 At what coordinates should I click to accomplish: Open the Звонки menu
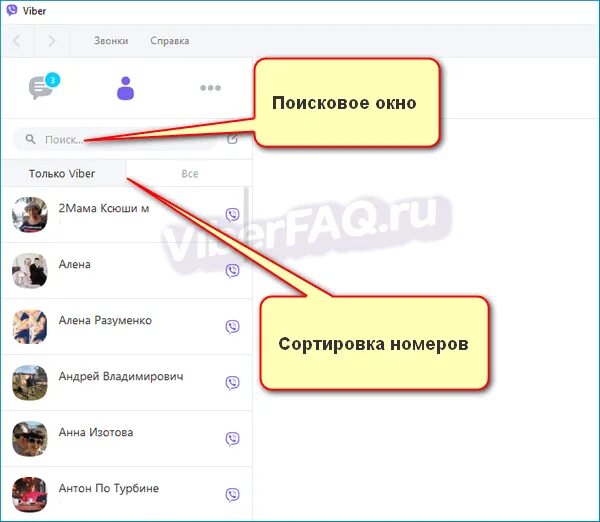(x=111, y=41)
